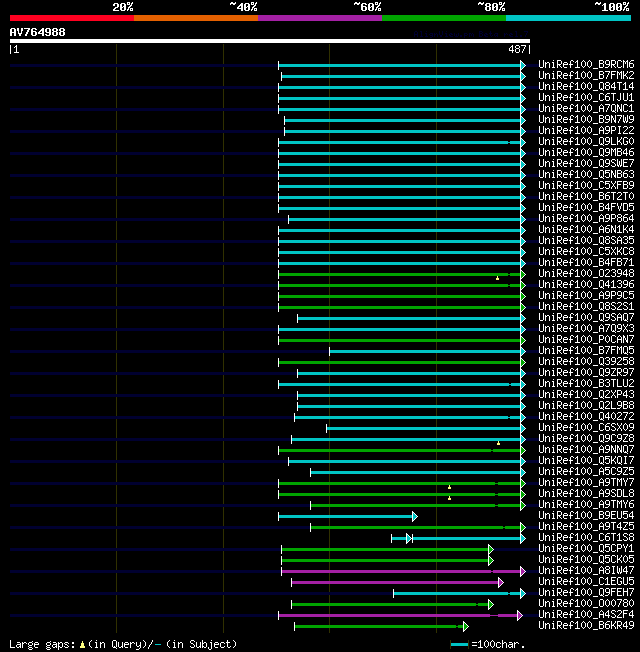Select the UniRef100_B6T2T0 label
Viewport: 640px width, 652px height.
[586, 196]
